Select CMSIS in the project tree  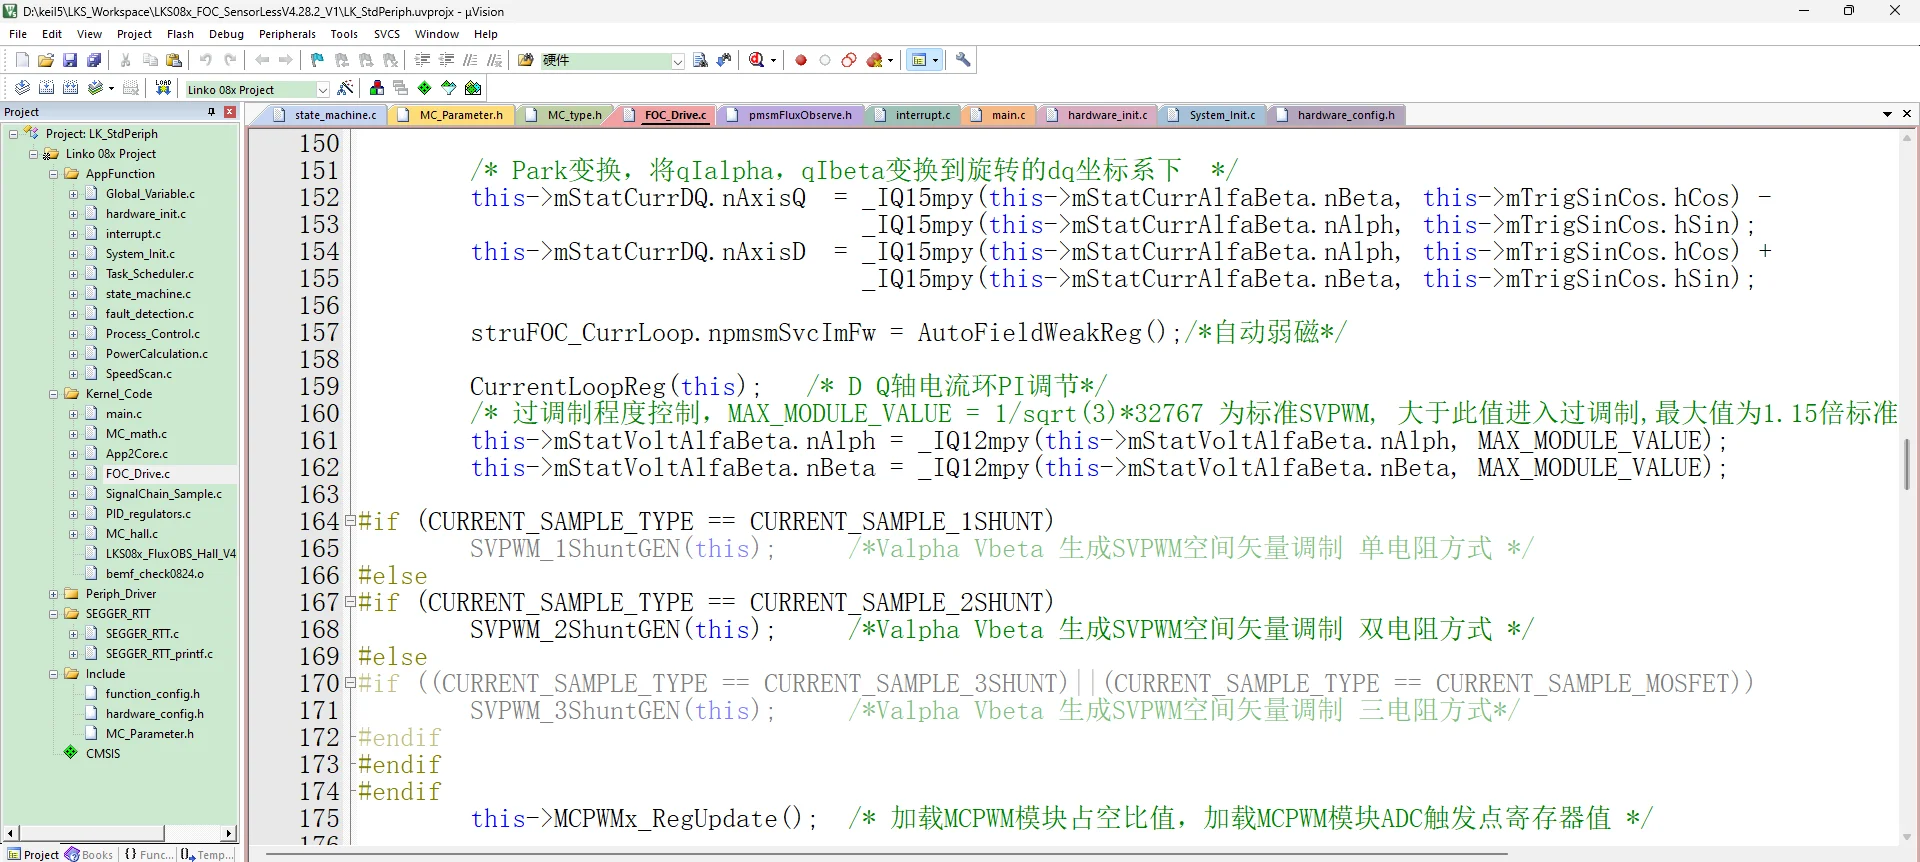[103, 754]
